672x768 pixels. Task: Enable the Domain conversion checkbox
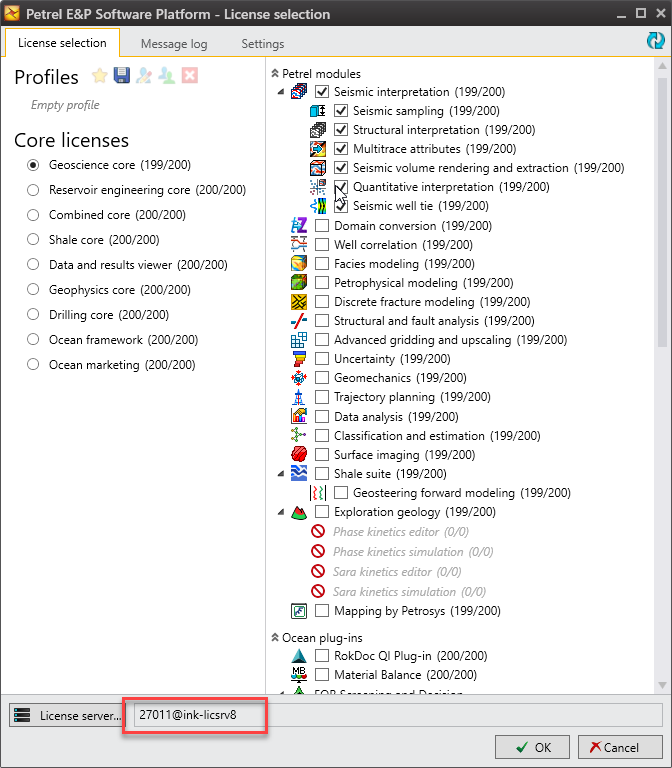point(322,225)
